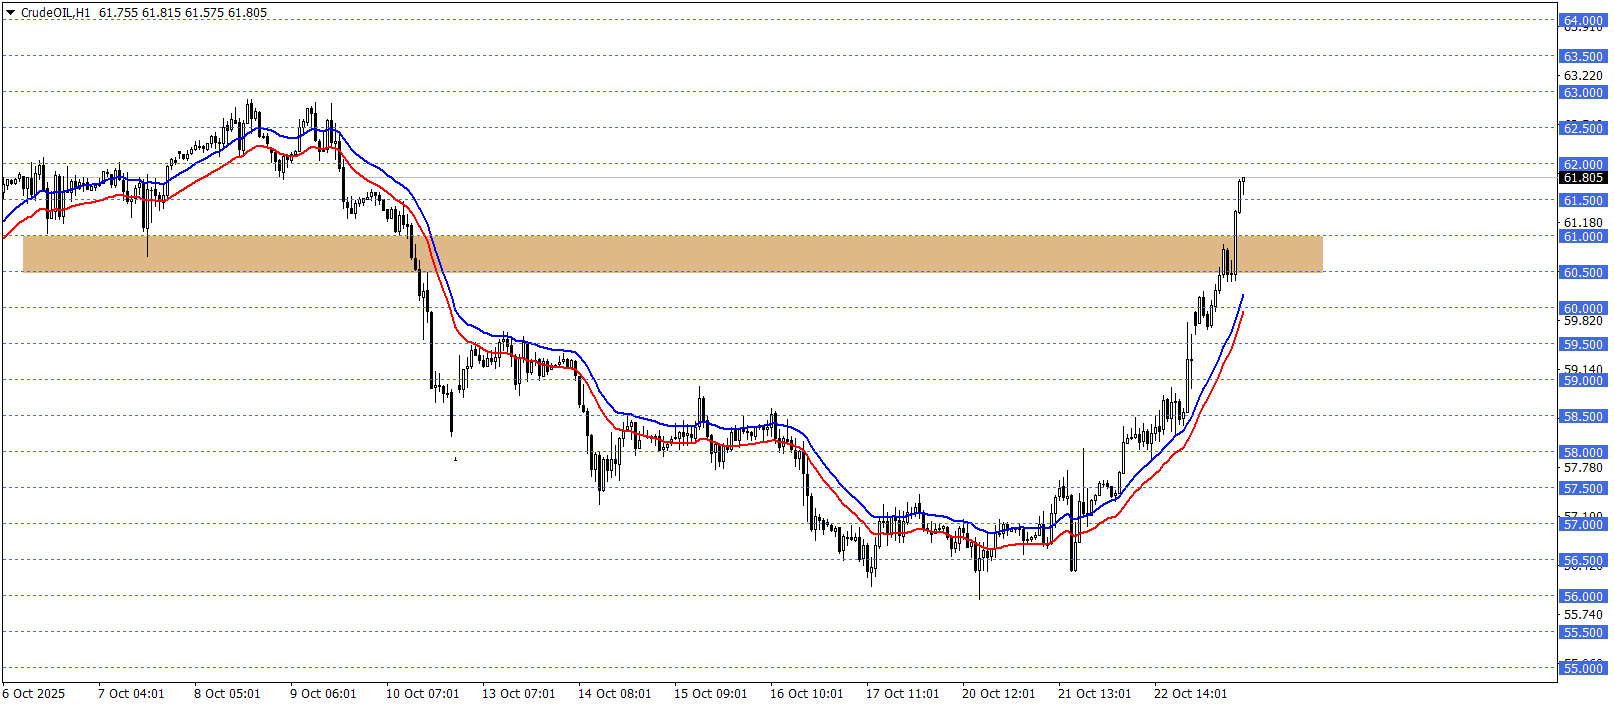Click the 20 Oct 12:01 time label
The image size is (1614, 706).
tap(998, 694)
